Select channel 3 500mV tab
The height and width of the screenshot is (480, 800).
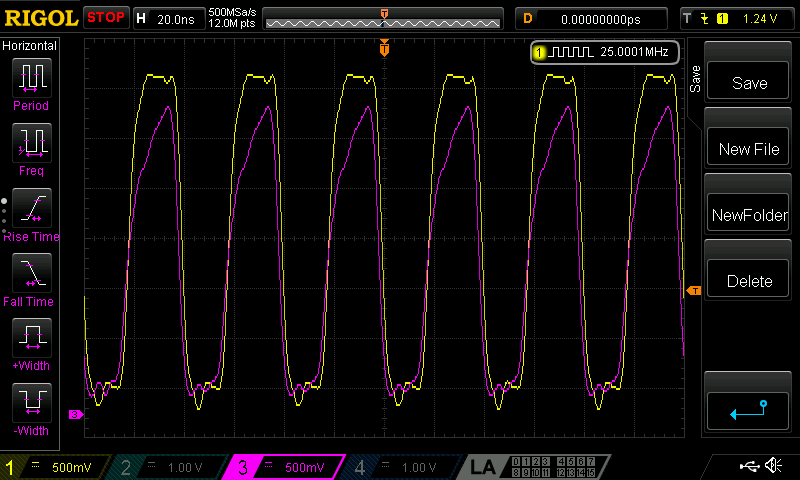pos(285,467)
